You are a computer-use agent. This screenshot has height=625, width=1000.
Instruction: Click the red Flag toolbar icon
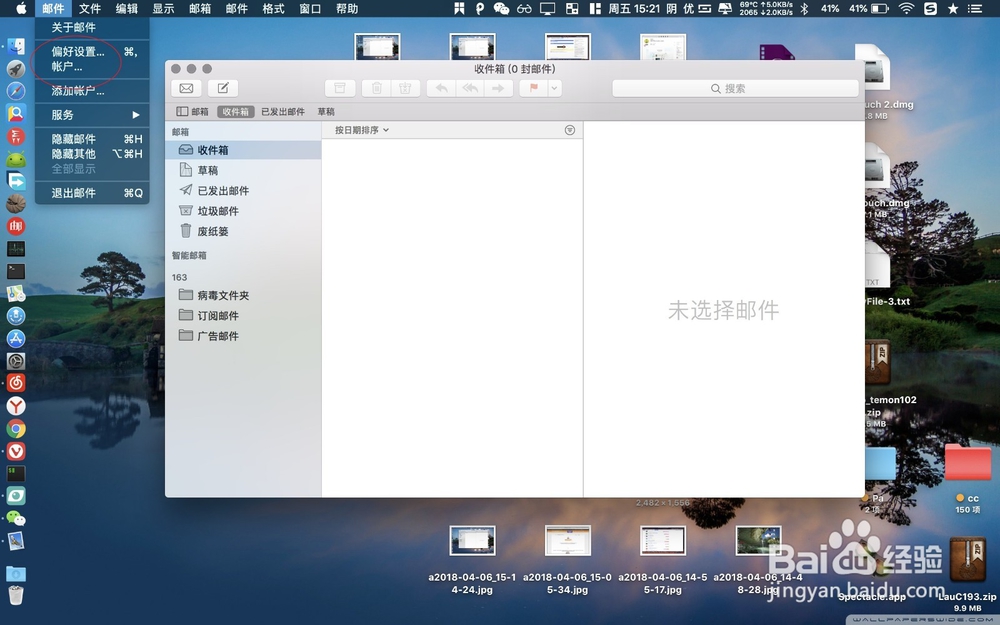(534, 88)
